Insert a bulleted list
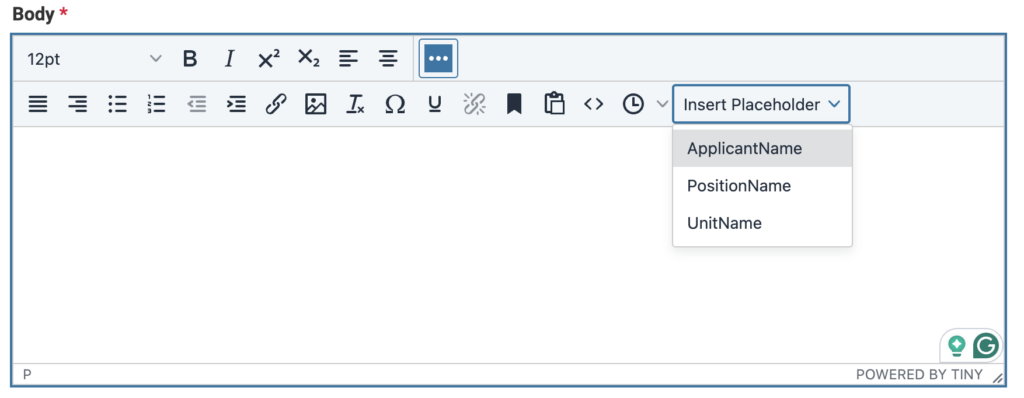 tap(118, 104)
